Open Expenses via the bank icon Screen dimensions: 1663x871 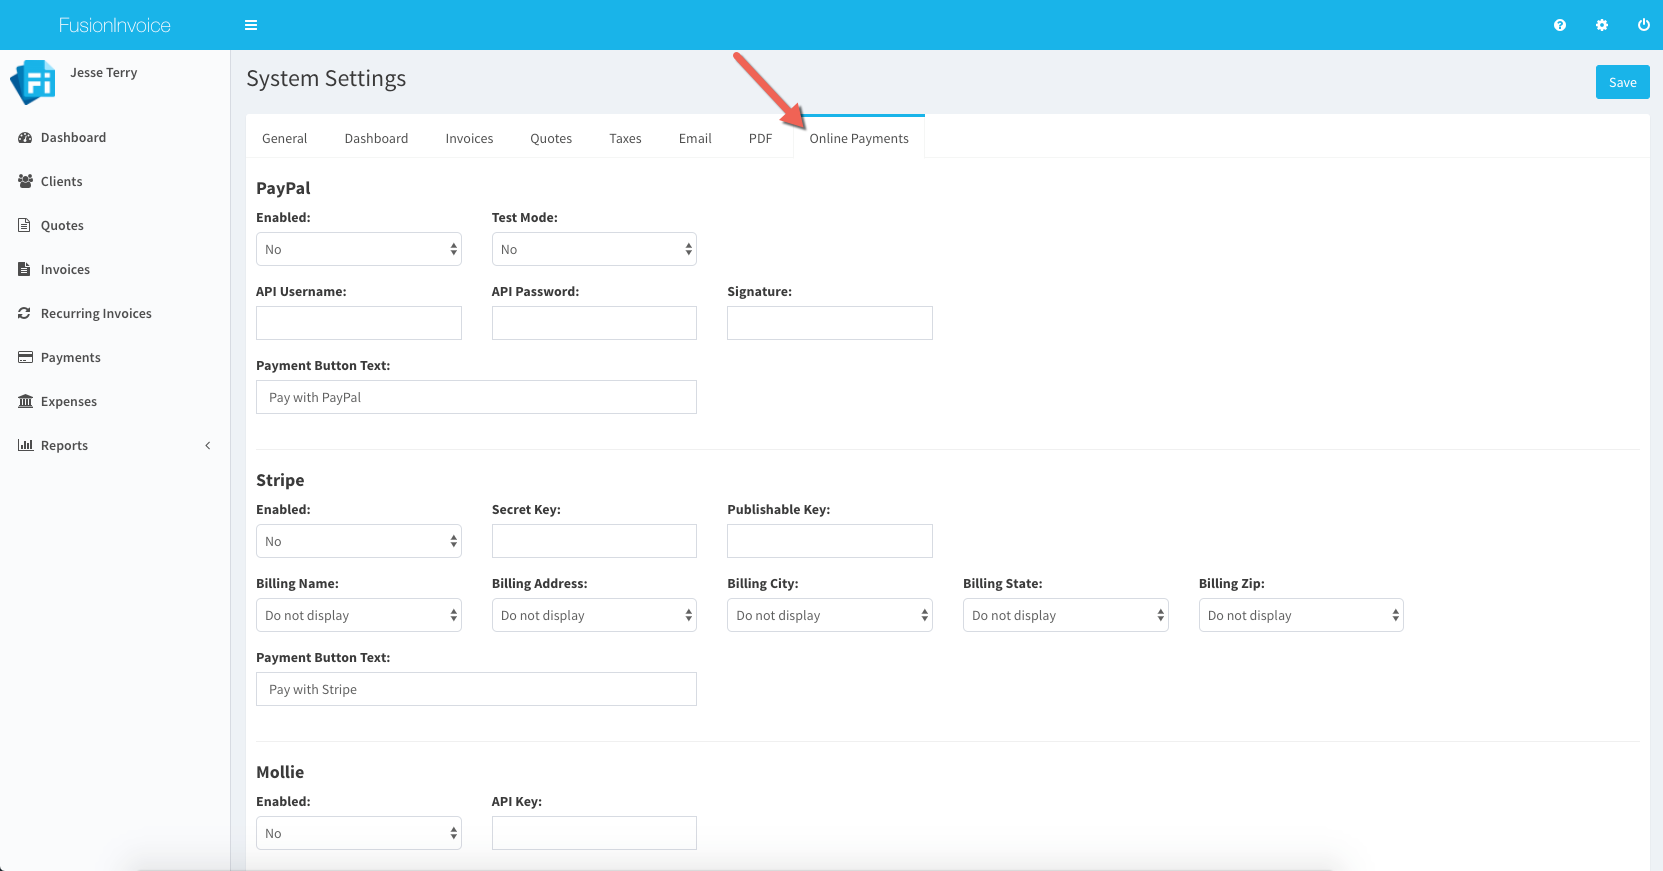[x=25, y=401]
